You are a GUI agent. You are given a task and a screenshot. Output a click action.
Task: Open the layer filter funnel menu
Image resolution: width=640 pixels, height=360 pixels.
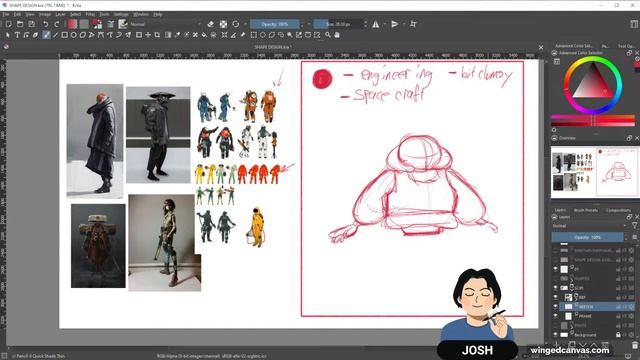[635, 225]
